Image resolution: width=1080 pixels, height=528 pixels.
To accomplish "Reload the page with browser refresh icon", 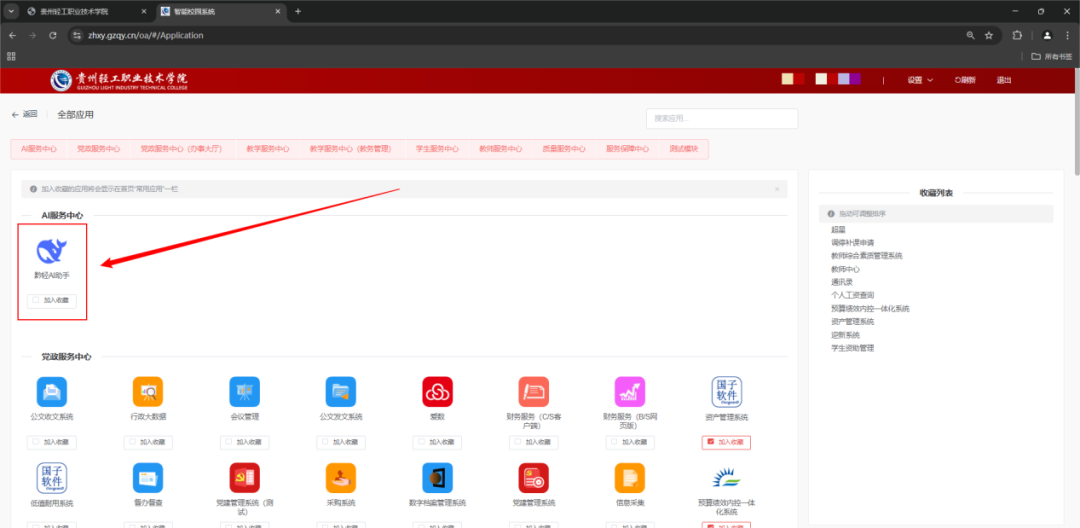I will coord(52,35).
